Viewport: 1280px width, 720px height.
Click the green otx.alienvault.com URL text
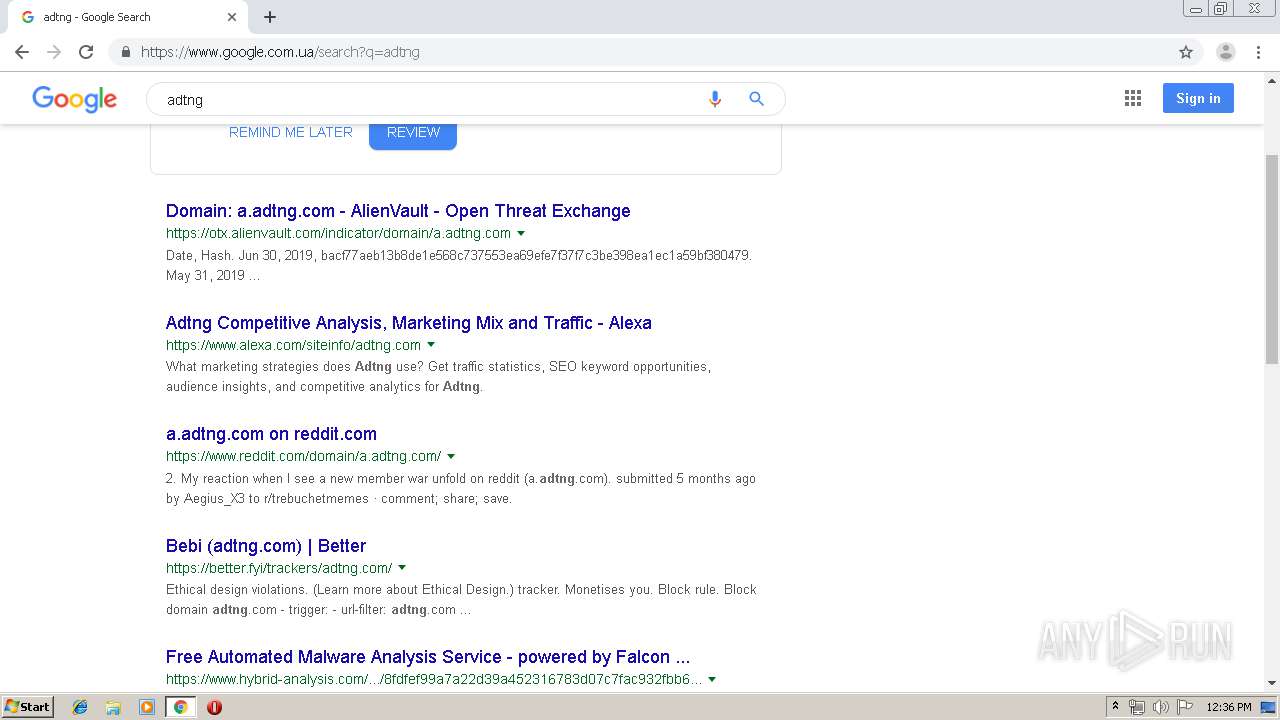338,233
